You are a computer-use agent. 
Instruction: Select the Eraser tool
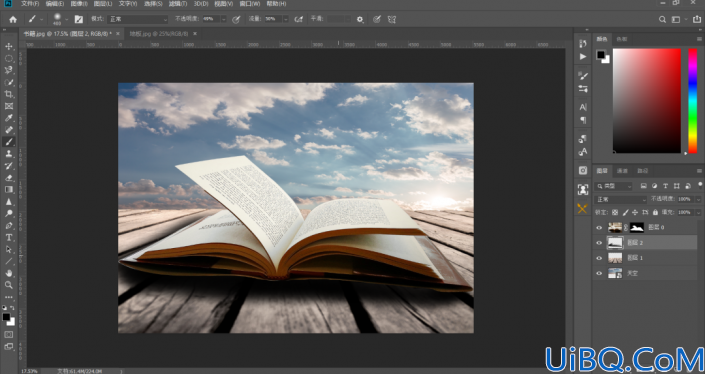tap(9, 178)
